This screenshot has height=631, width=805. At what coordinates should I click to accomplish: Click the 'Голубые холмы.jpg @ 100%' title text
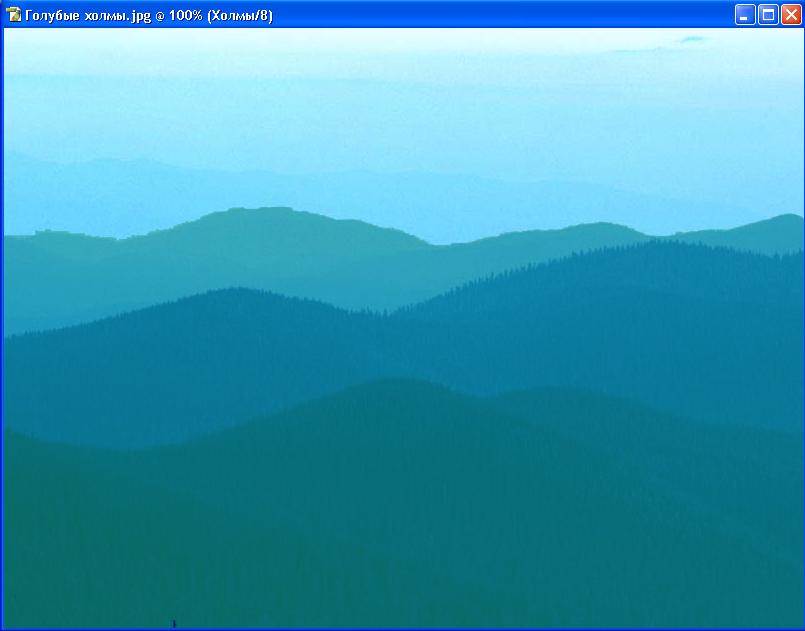(114, 15)
